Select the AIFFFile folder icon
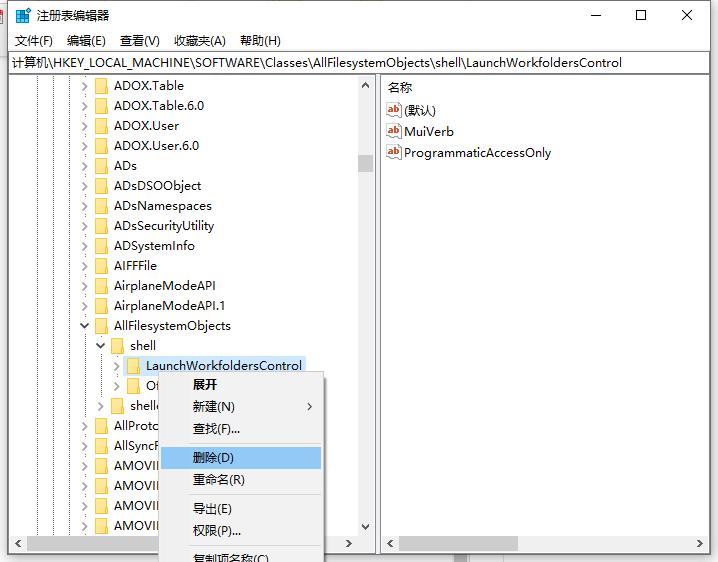This screenshot has width=718, height=562. pos(102,266)
